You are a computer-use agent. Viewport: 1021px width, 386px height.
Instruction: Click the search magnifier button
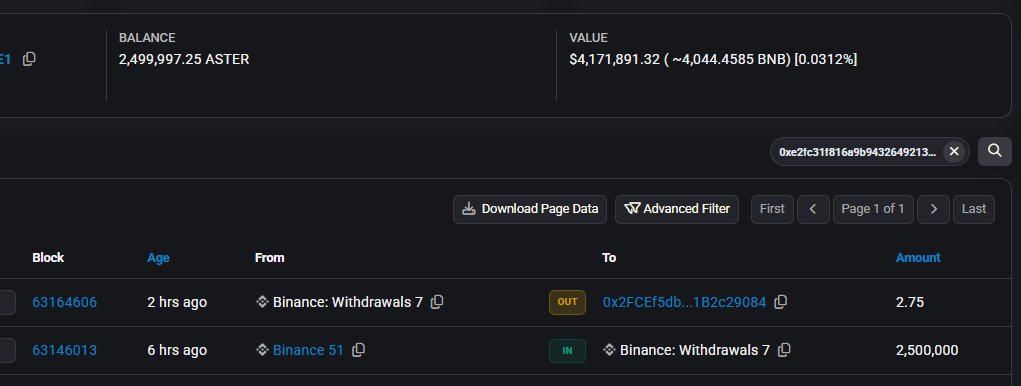coord(994,151)
